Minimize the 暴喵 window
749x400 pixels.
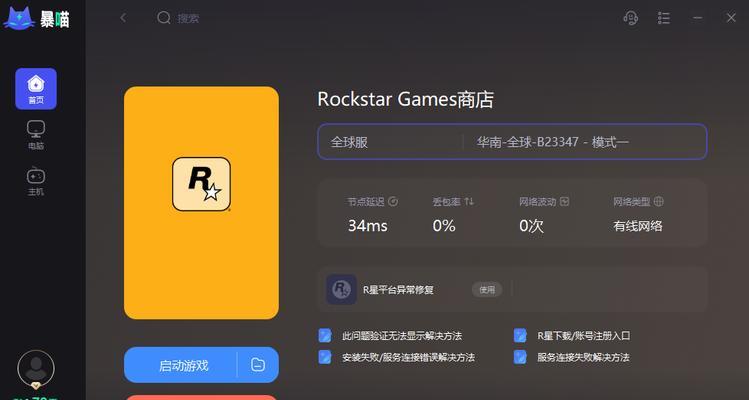pyautogui.click(x=697, y=18)
